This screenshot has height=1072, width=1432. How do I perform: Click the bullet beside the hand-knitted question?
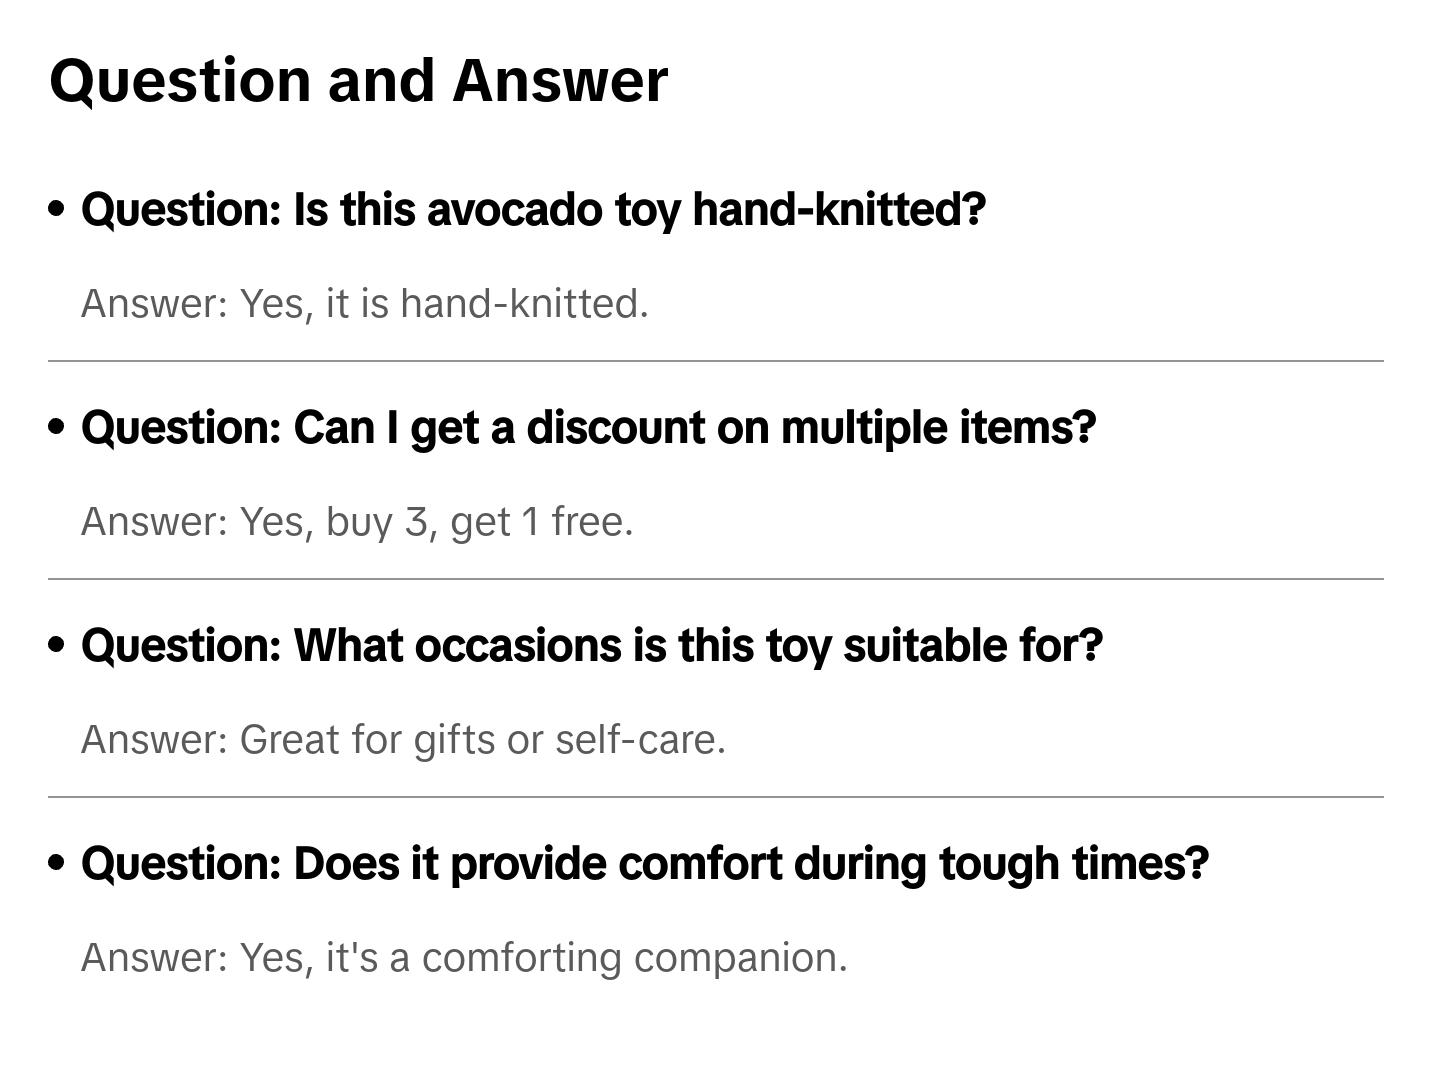[57, 209]
